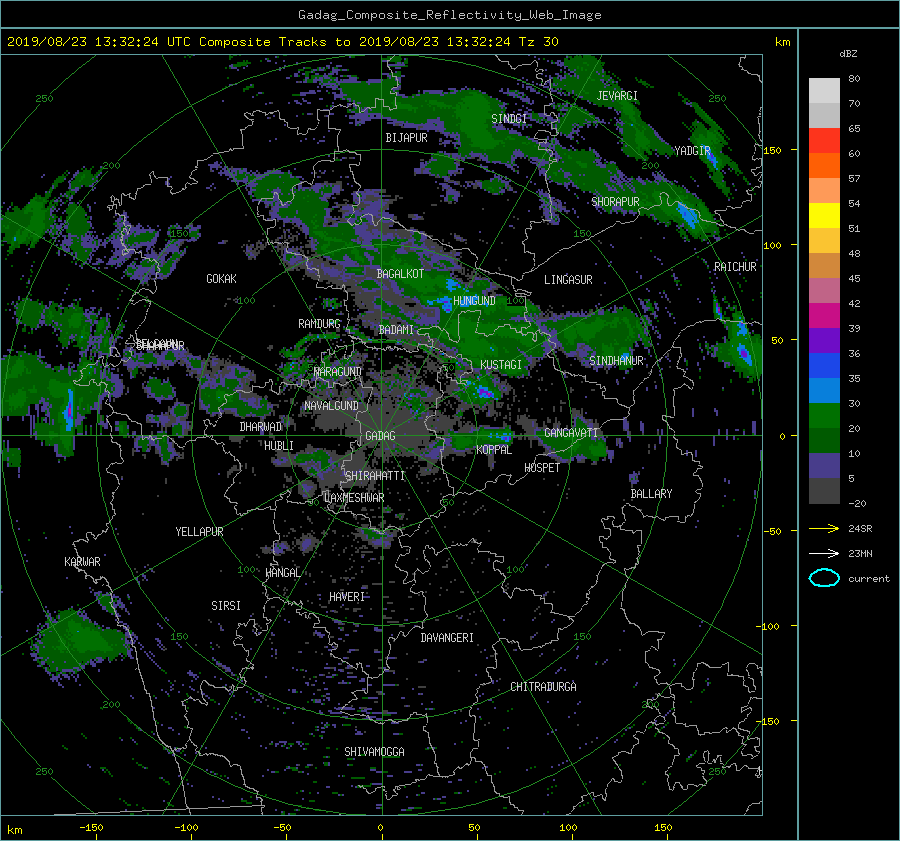The width and height of the screenshot is (900, 841).
Task: Click the SHIRAHATTI city label
Action: (375, 475)
